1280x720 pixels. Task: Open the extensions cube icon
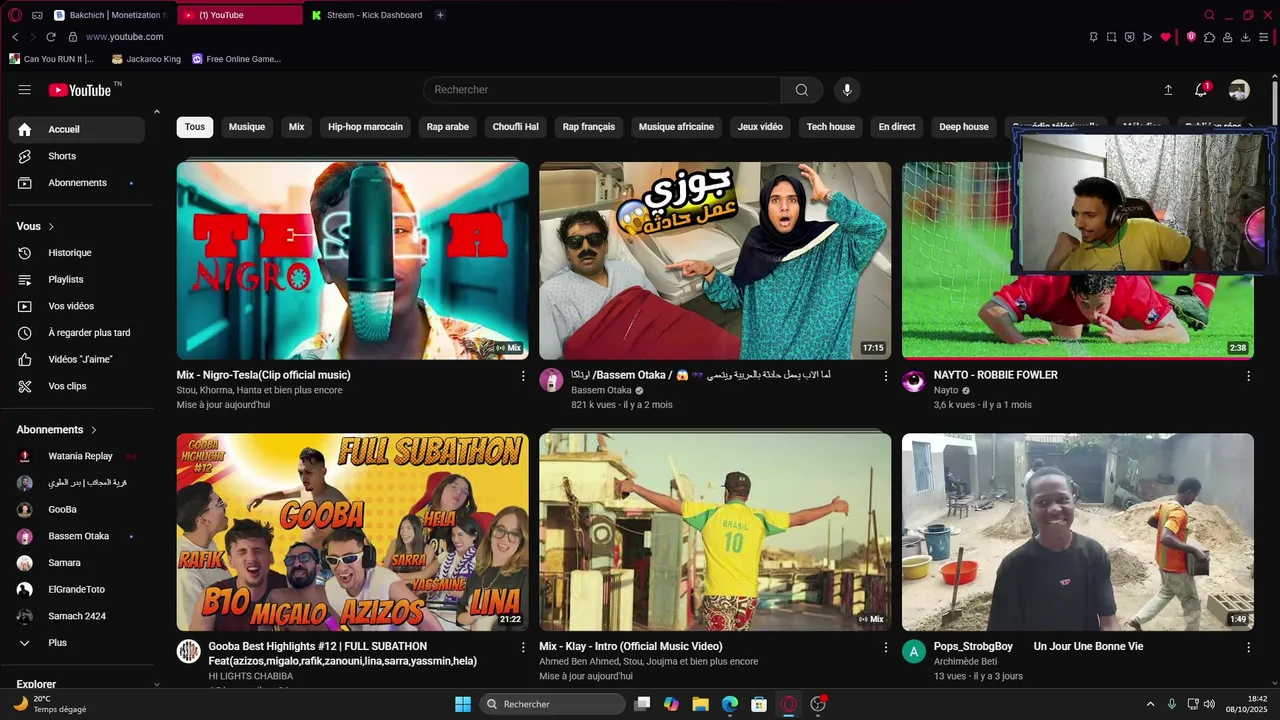[x=1209, y=37]
